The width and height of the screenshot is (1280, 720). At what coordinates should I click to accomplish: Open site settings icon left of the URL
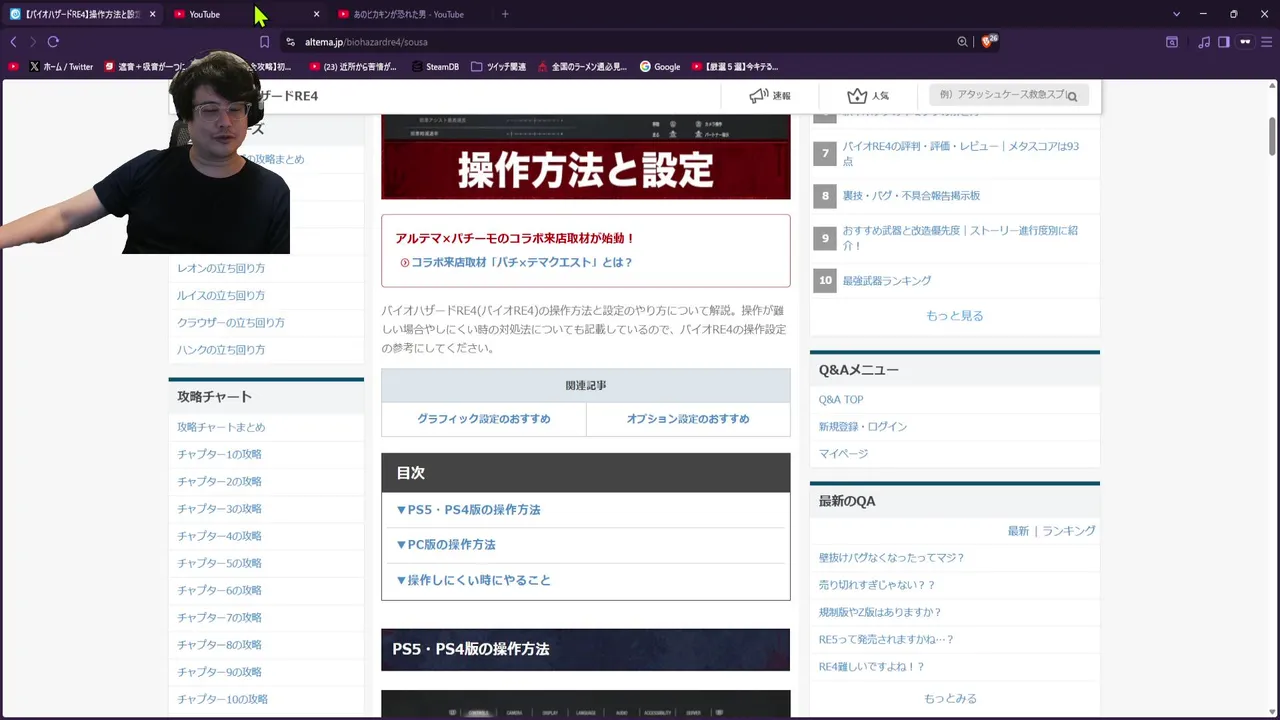(290, 42)
